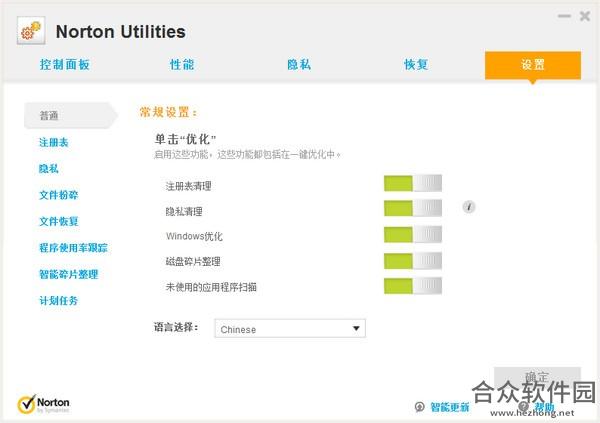Select 普通 in the settings sidebar
Screen dimensions: 600x423
pyautogui.click(x=70, y=115)
